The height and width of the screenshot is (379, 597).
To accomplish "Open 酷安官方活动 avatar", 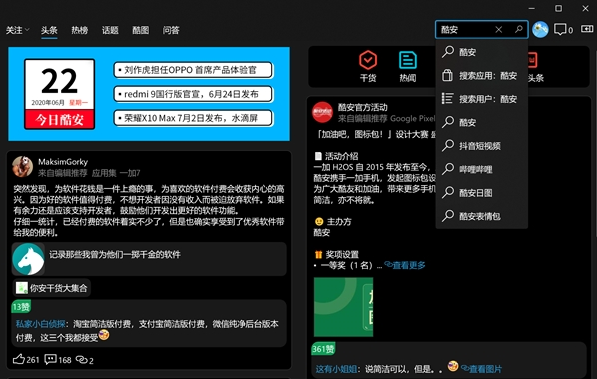I will tap(322, 112).
